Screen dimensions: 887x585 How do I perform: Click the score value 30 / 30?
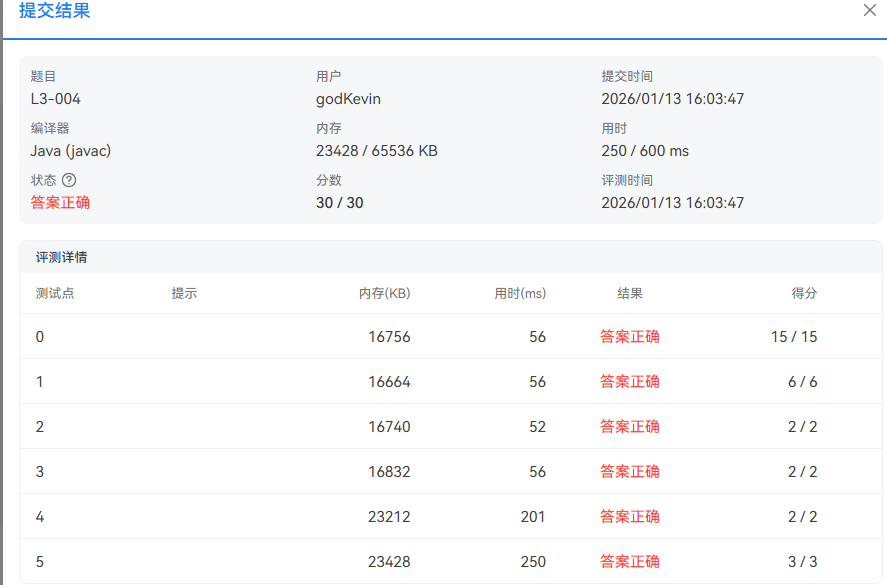point(339,203)
